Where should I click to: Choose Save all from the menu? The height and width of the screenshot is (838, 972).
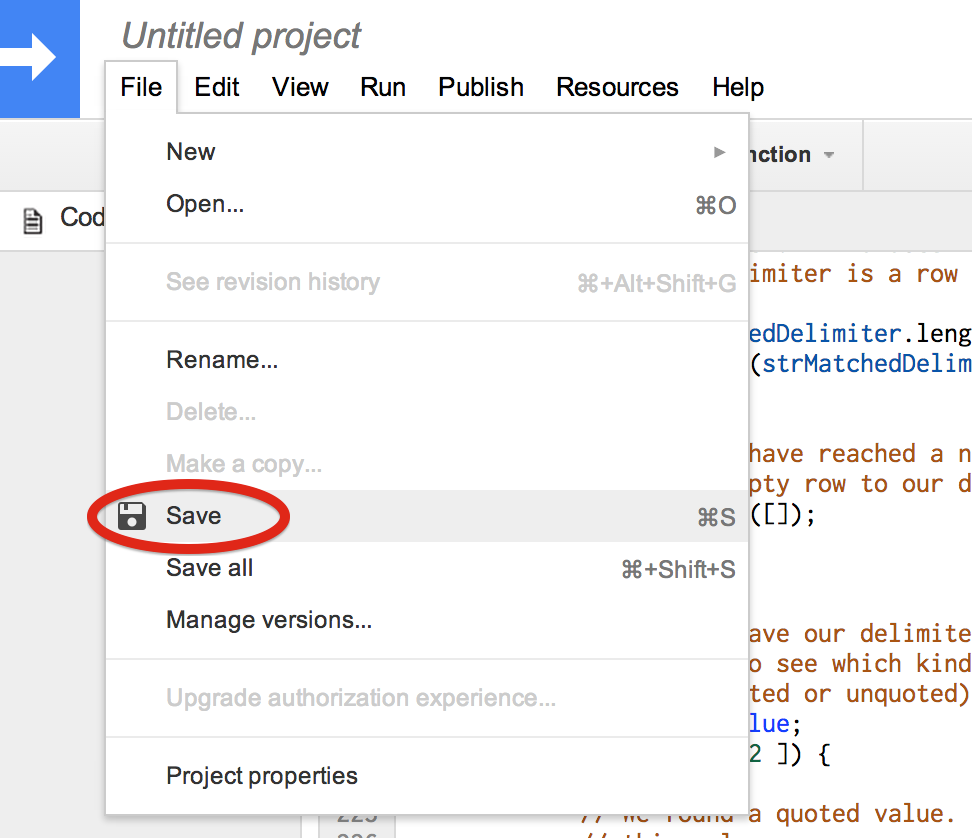(x=210, y=568)
